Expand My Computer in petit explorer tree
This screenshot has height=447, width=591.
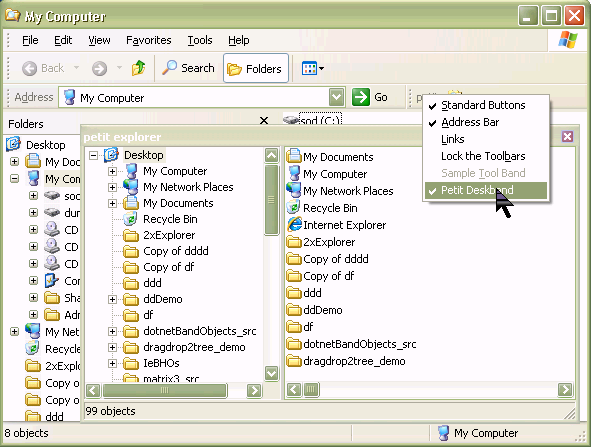[112, 171]
